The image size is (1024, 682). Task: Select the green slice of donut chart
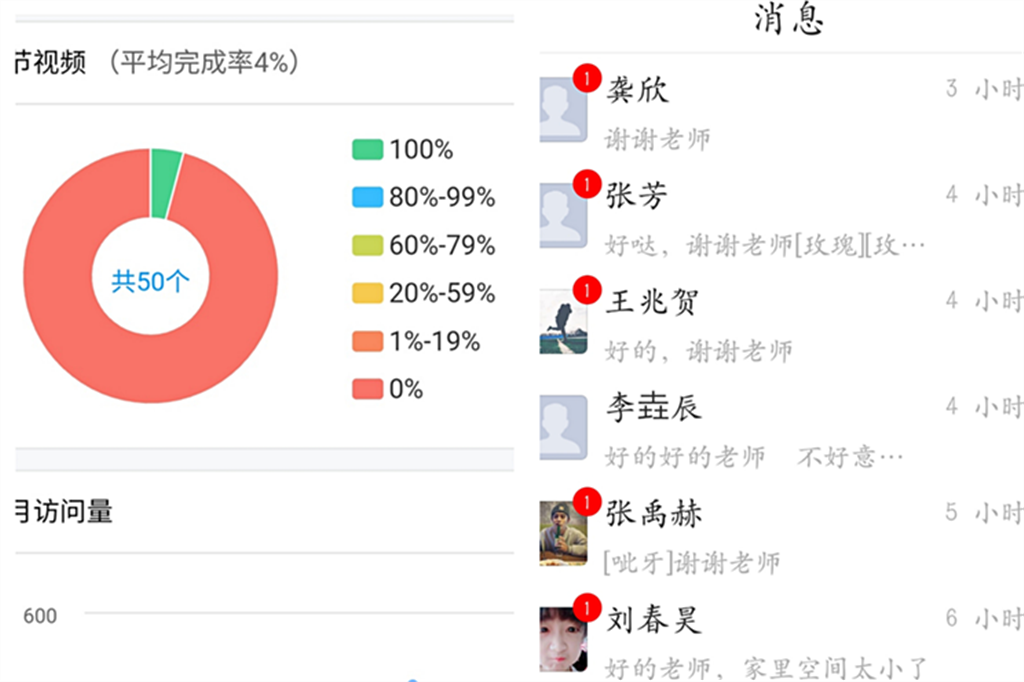(x=165, y=183)
